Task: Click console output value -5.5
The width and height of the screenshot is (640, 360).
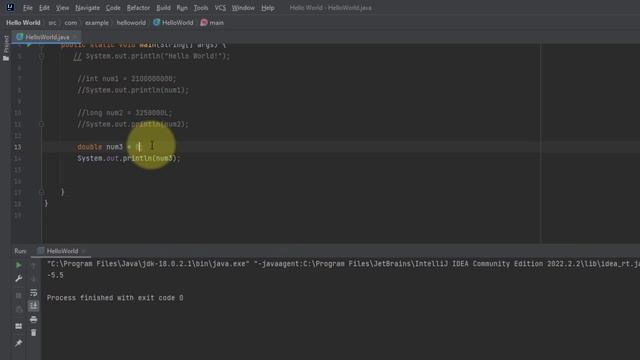Action: [x=56, y=276]
